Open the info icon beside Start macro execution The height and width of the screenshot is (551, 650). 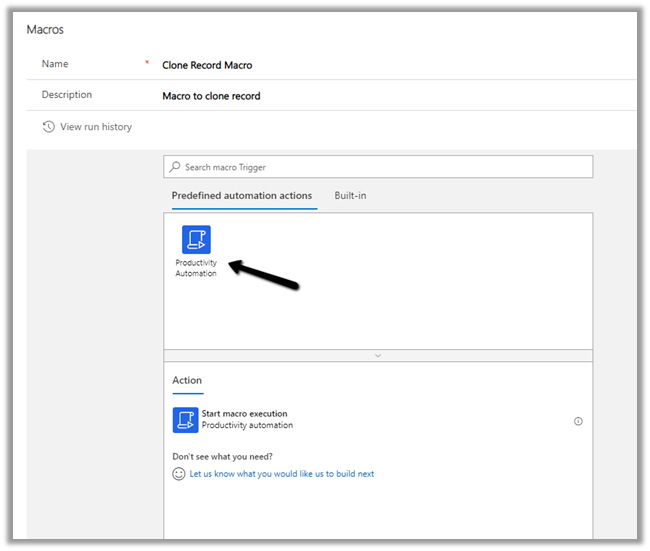[x=578, y=421]
